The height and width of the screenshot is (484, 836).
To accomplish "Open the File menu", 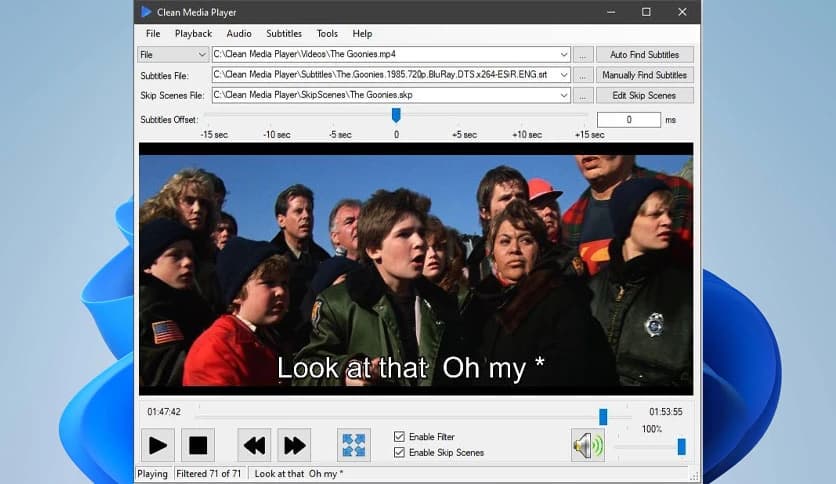I will tap(153, 34).
